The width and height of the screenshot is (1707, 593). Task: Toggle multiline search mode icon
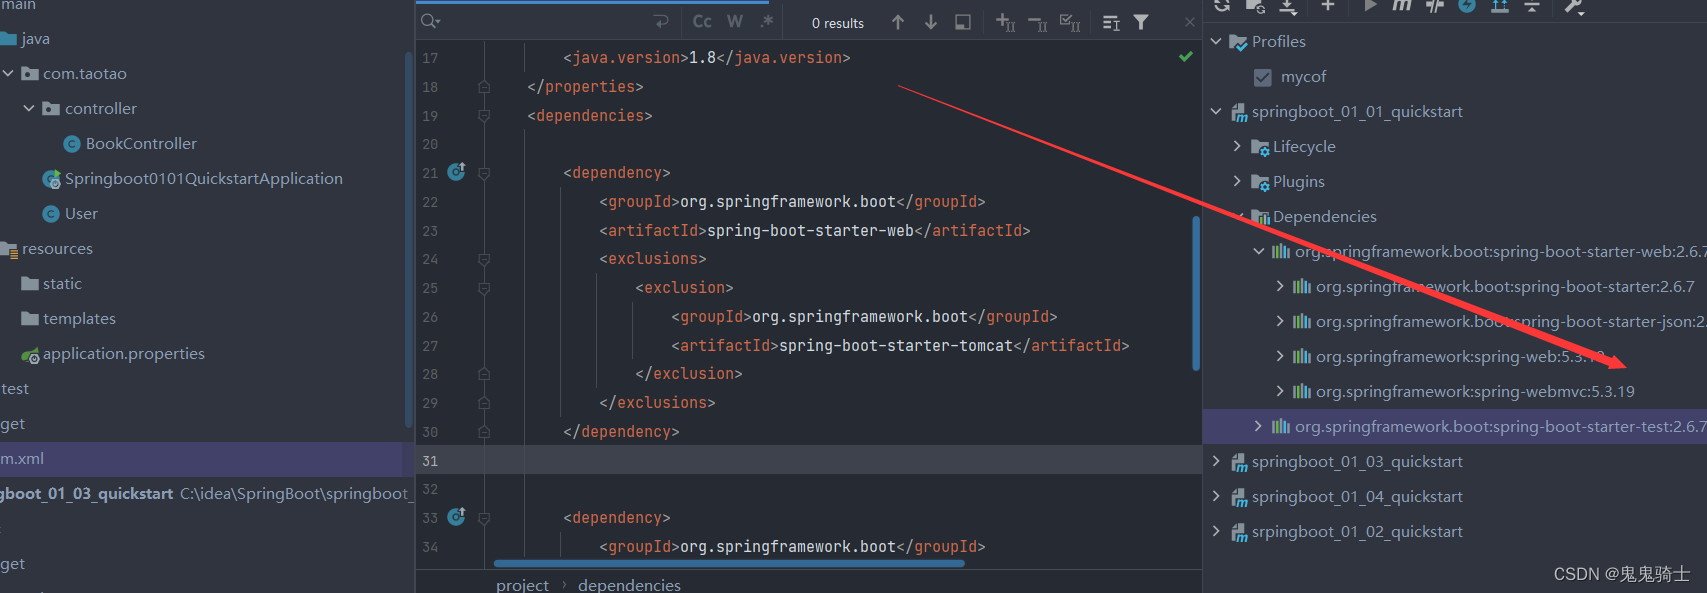click(x=1111, y=22)
